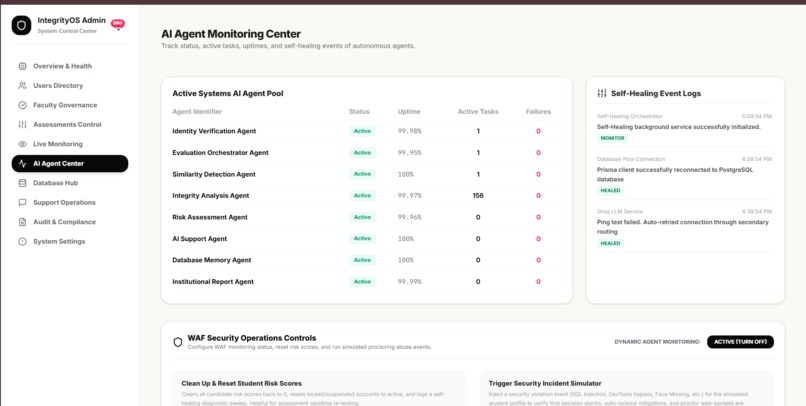Image resolution: width=806 pixels, height=406 pixels.
Task: Click Clean Up & Reset Student Risk Scores heading
Action: pyautogui.click(x=242, y=383)
